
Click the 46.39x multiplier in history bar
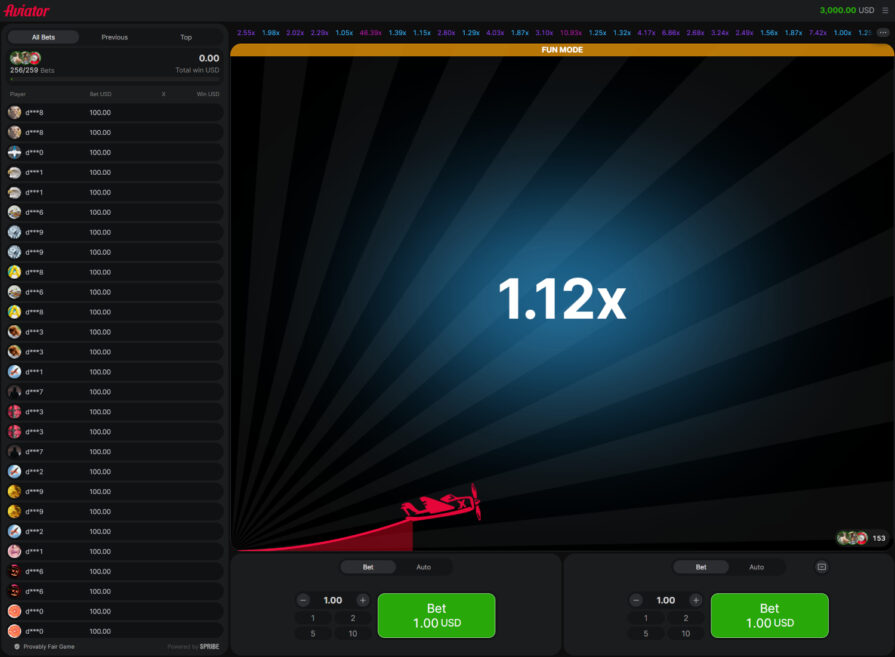(370, 33)
